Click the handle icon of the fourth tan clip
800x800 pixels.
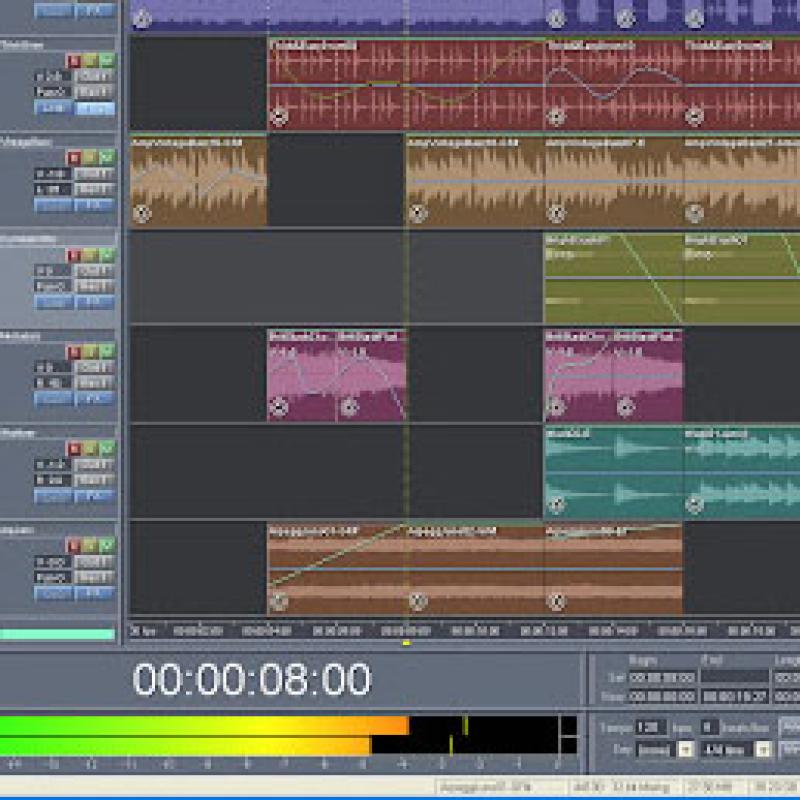click(x=694, y=213)
